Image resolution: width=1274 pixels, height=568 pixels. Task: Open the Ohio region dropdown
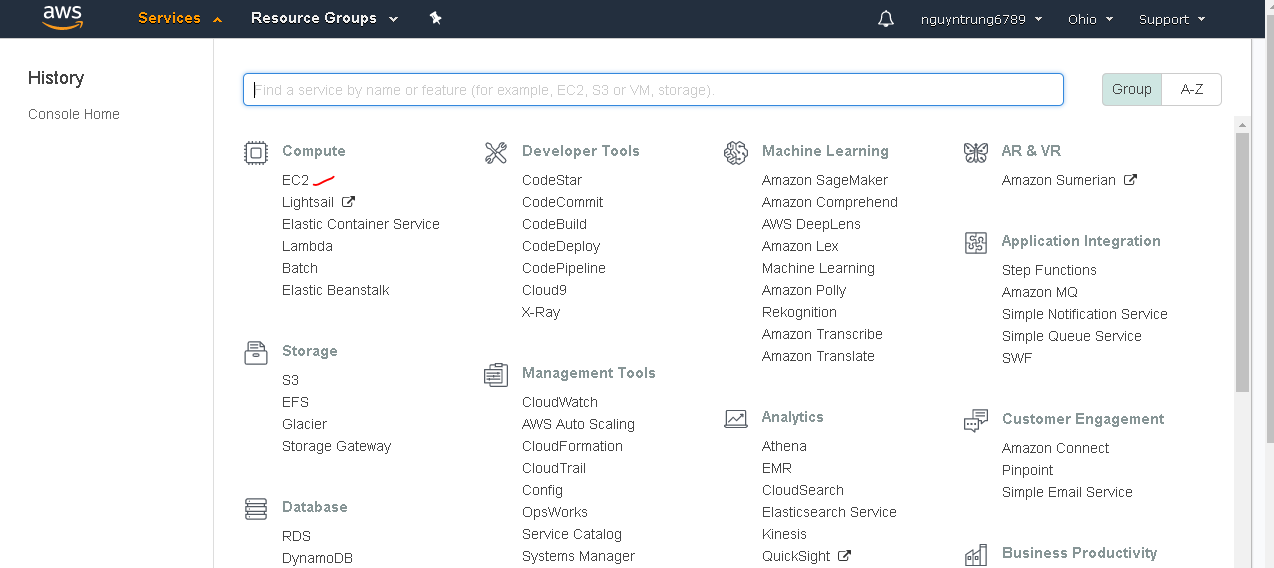(x=1089, y=19)
